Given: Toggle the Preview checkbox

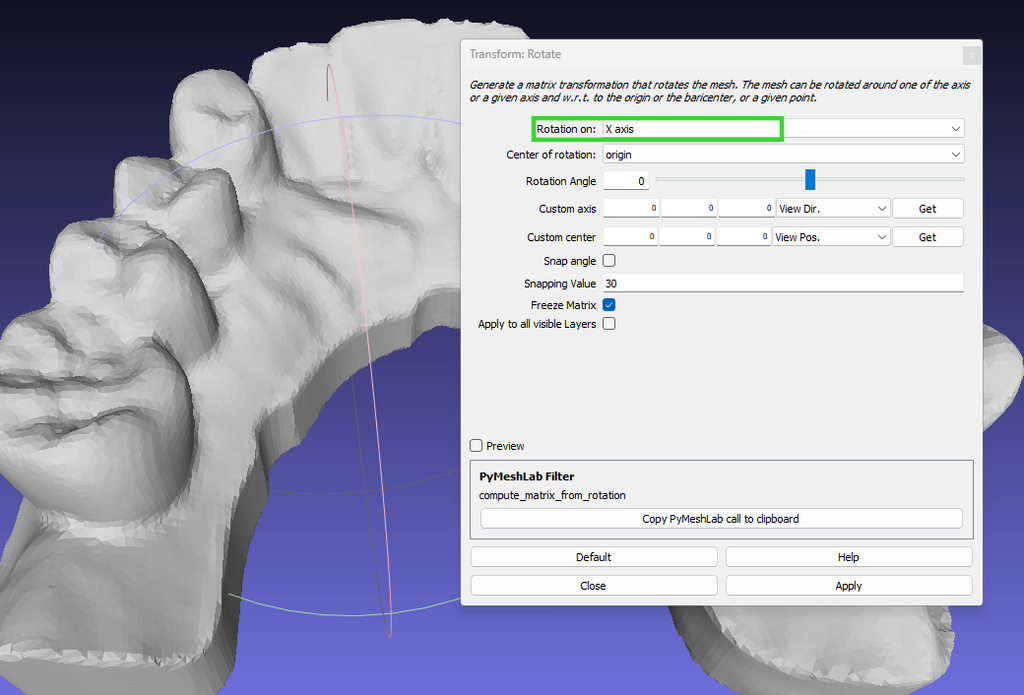Looking at the screenshot, I should click(x=476, y=446).
